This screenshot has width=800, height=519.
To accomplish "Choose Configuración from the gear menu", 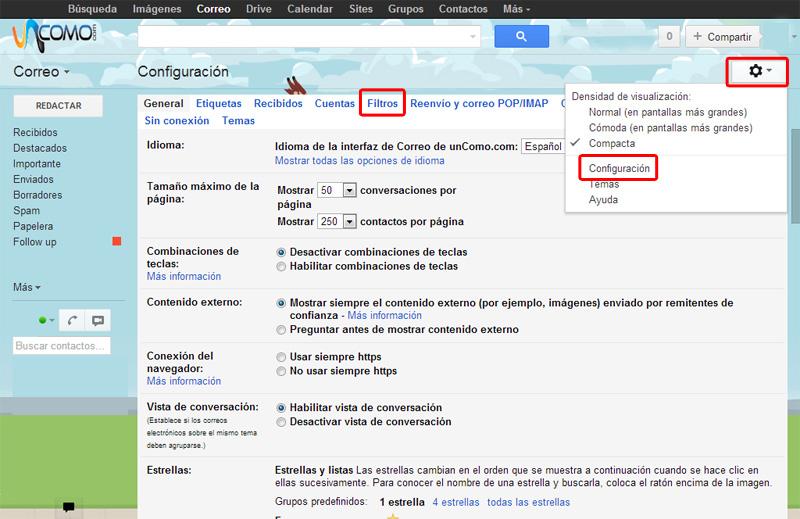I will [x=619, y=169].
